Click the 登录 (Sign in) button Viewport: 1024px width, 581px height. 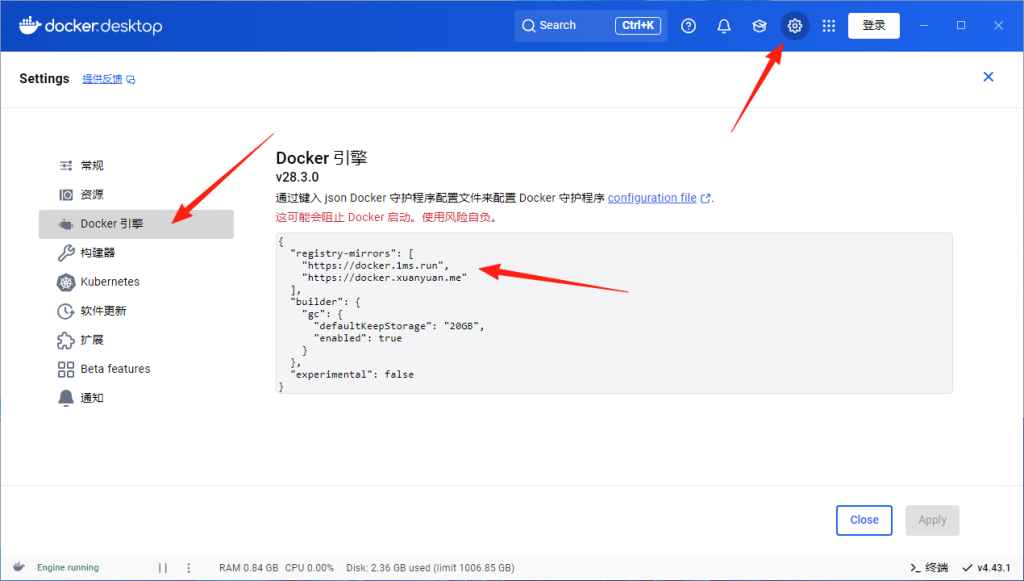click(873, 25)
